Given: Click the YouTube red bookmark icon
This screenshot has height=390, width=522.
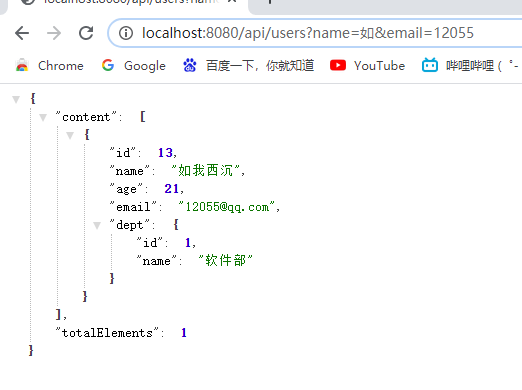Looking at the screenshot, I should coord(338,65).
